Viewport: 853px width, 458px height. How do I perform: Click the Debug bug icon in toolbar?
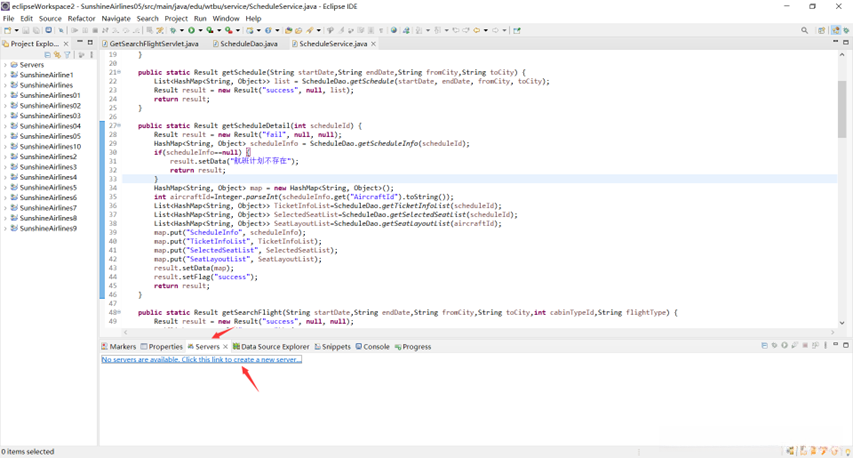pyautogui.click(x=173, y=30)
